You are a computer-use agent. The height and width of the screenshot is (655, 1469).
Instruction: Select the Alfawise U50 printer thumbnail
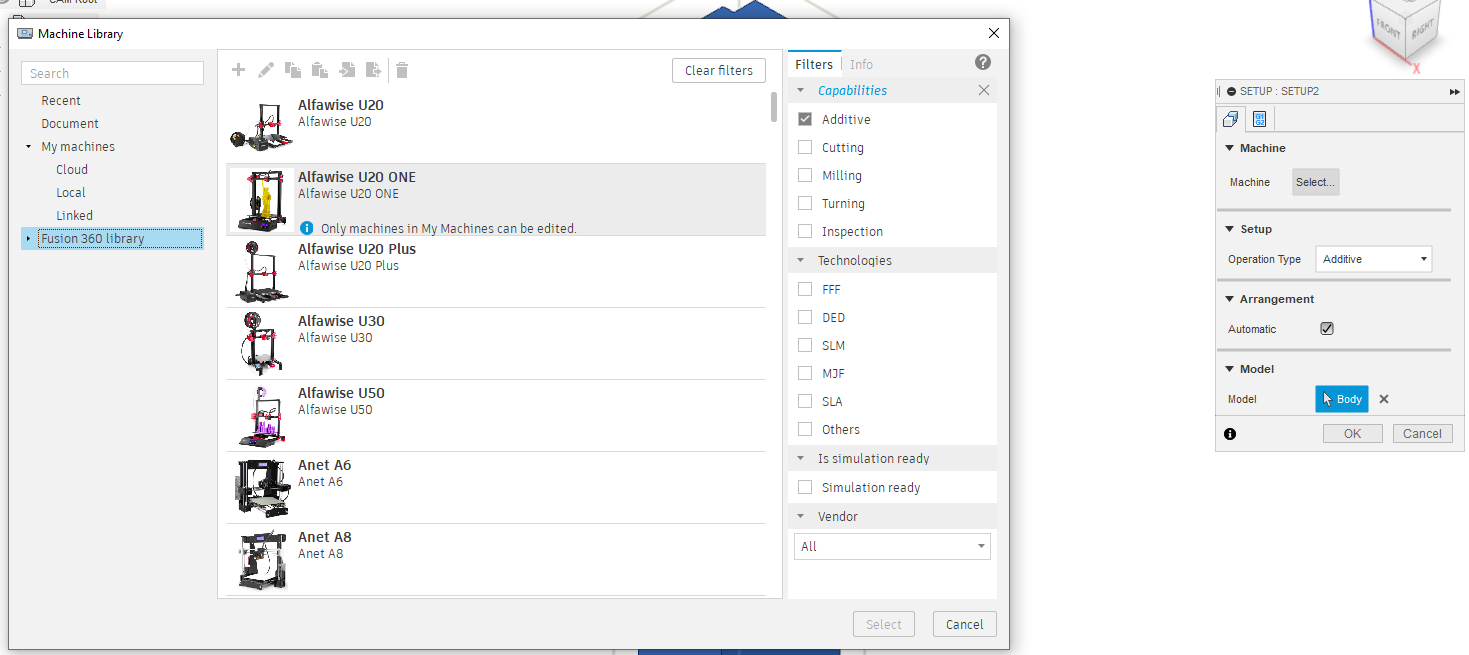(x=261, y=416)
